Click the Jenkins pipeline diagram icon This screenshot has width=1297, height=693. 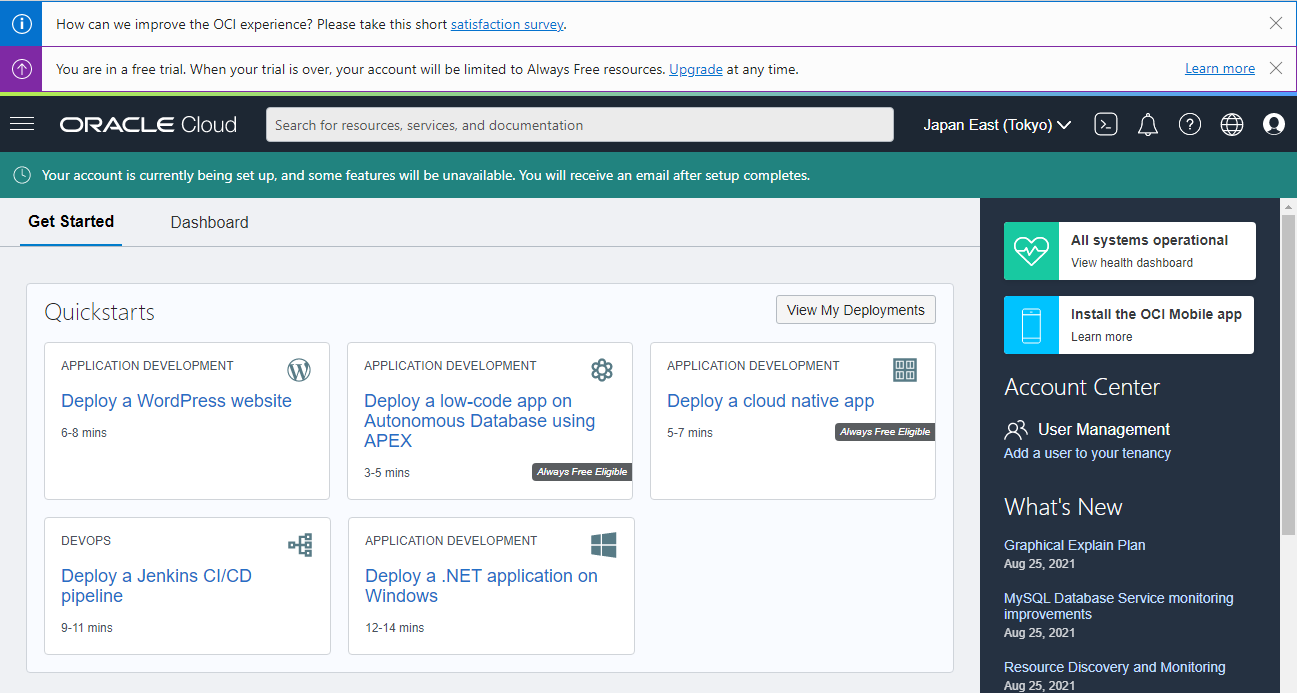click(300, 545)
